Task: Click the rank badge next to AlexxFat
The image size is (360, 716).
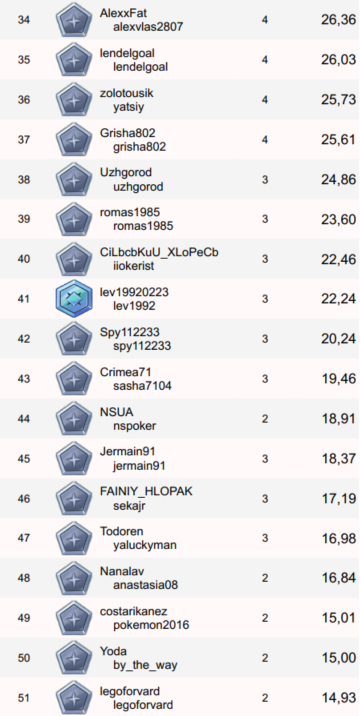Action: [x=74, y=21]
